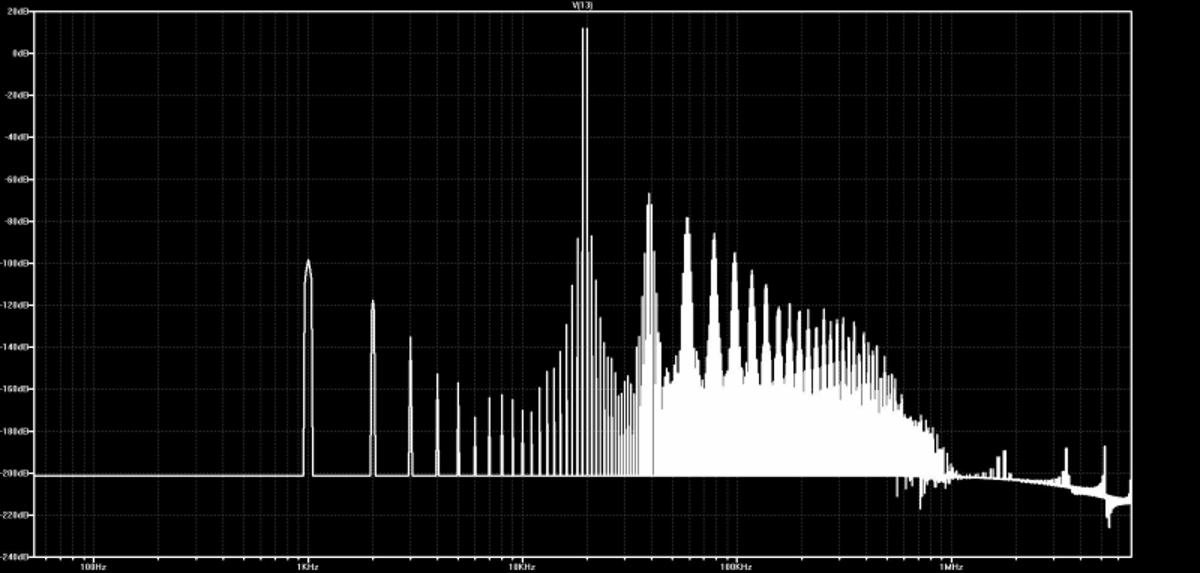Screen dimensions: 1200x573
Task: Click the 20dB axis label
Action: (17, 11)
